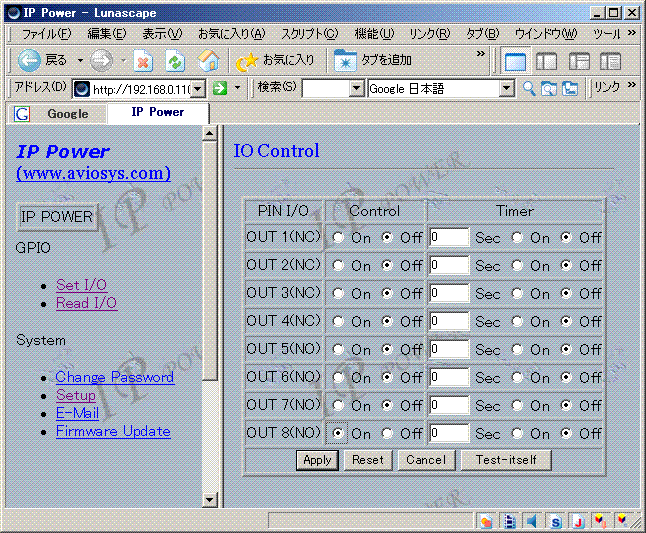
Task: Open the ファイル(F) menu
Action: [47, 34]
